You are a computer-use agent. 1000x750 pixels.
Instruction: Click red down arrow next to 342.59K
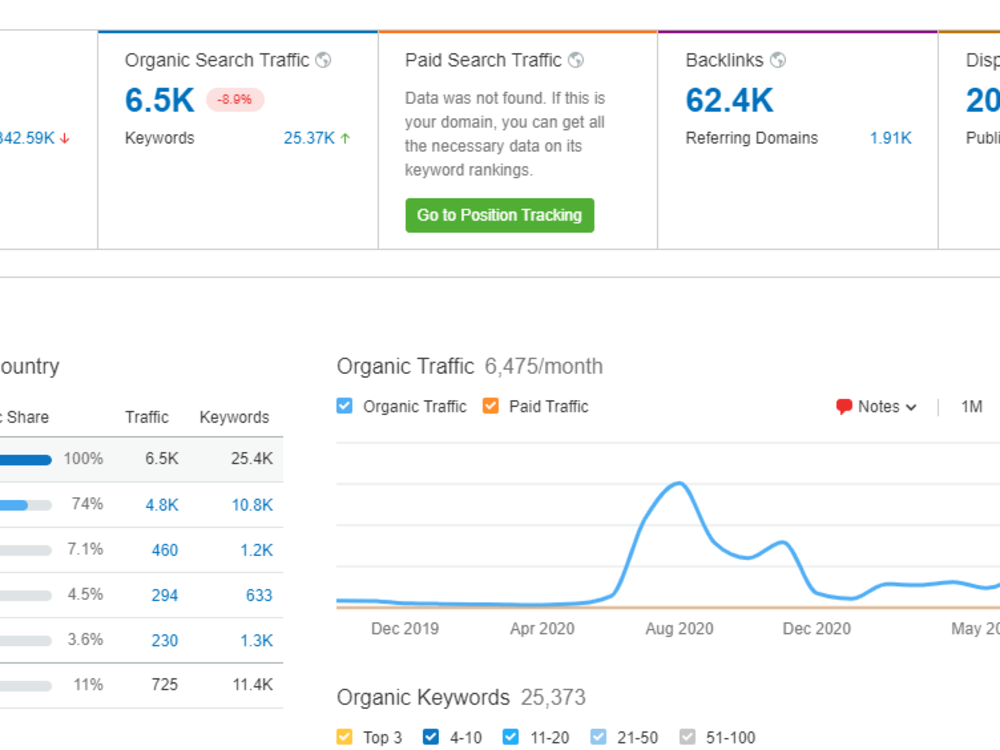coord(64,138)
